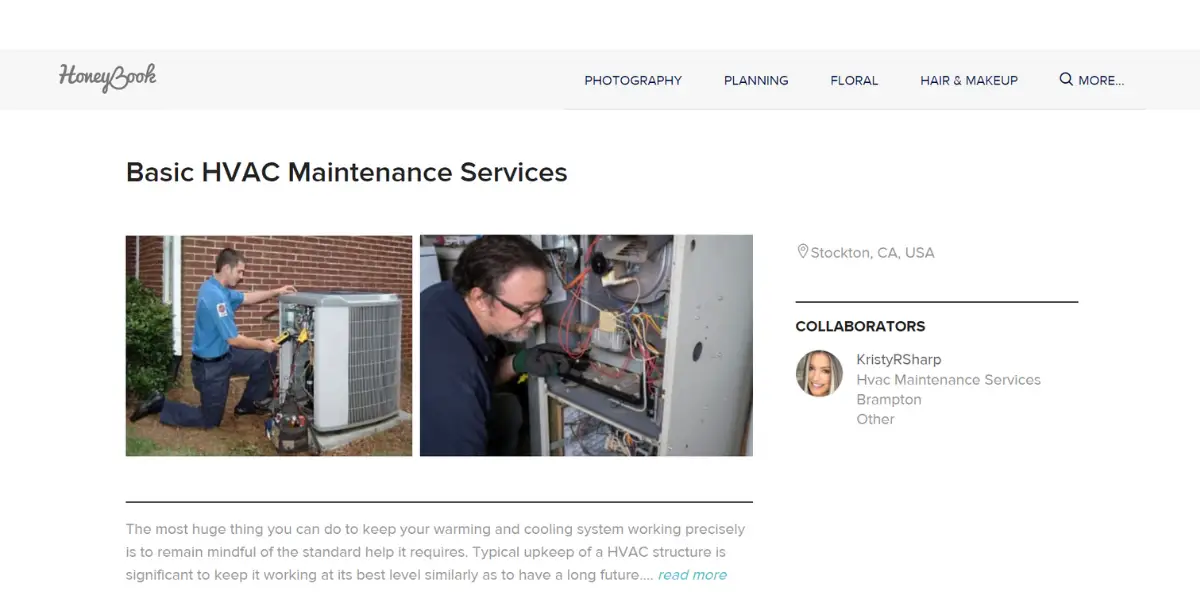Click the HoneyBook logo
The height and width of the screenshot is (600, 1200).
[108, 78]
